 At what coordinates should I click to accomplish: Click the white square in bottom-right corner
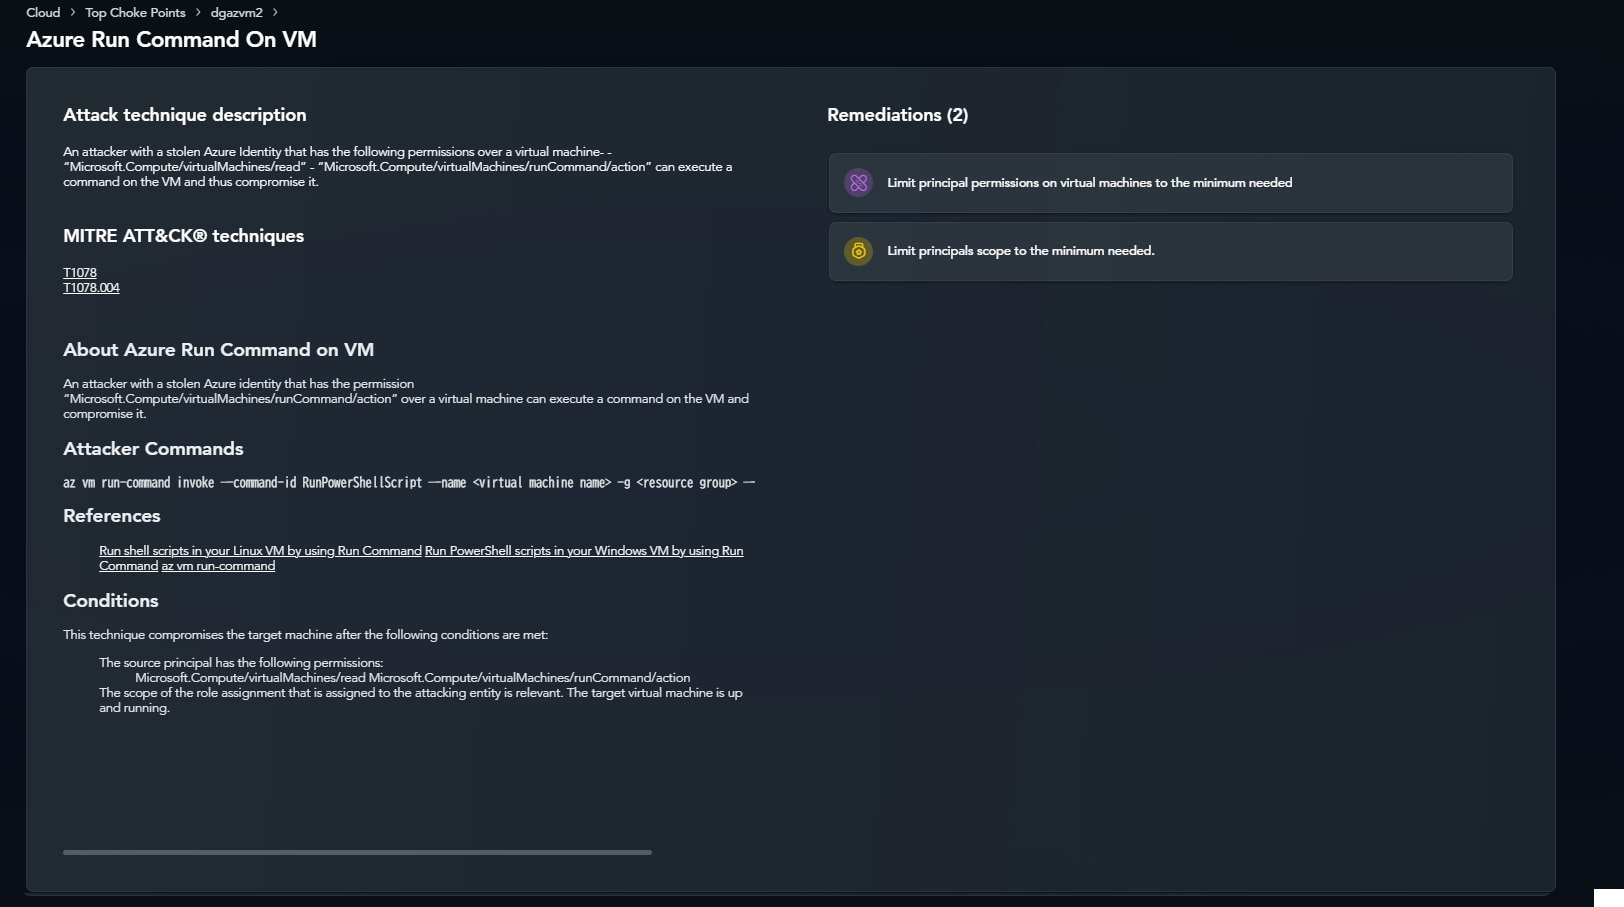pos(1608,897)
